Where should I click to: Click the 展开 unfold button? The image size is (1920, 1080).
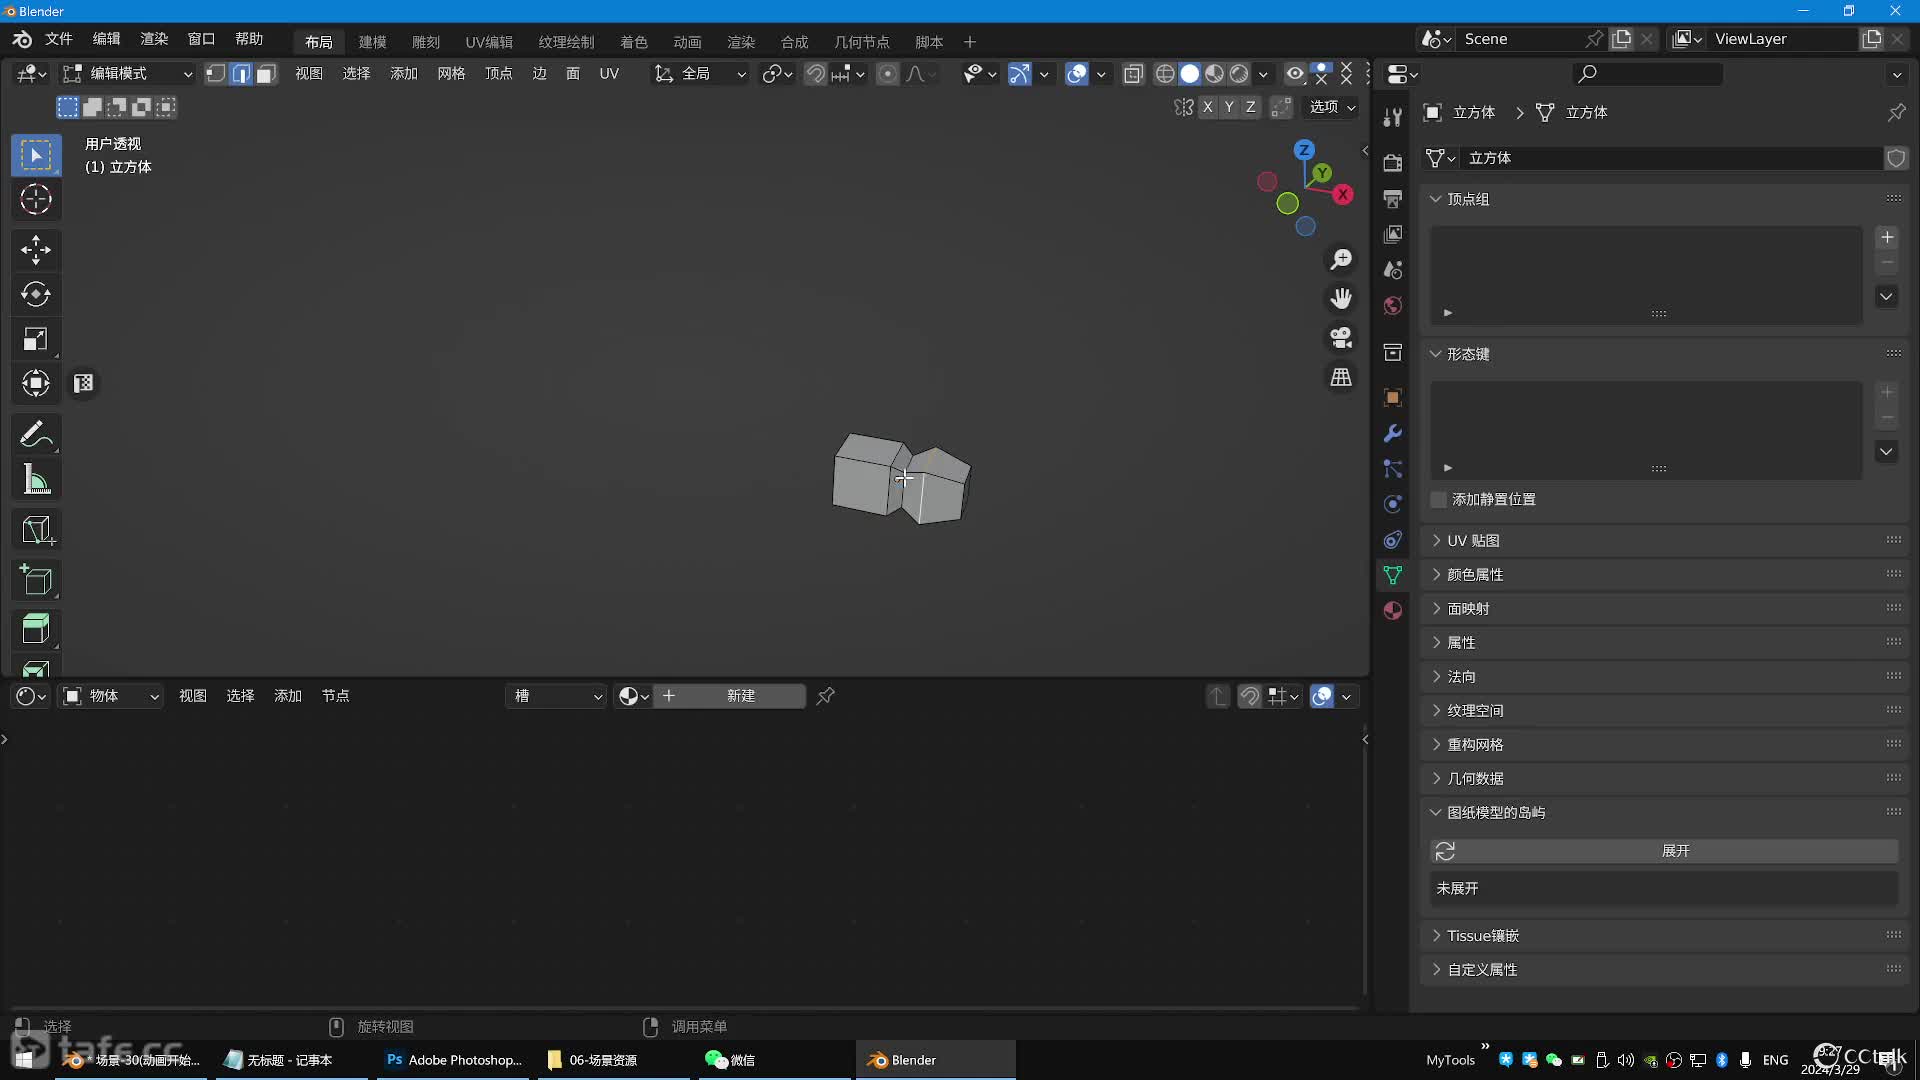click(1665, 851)
